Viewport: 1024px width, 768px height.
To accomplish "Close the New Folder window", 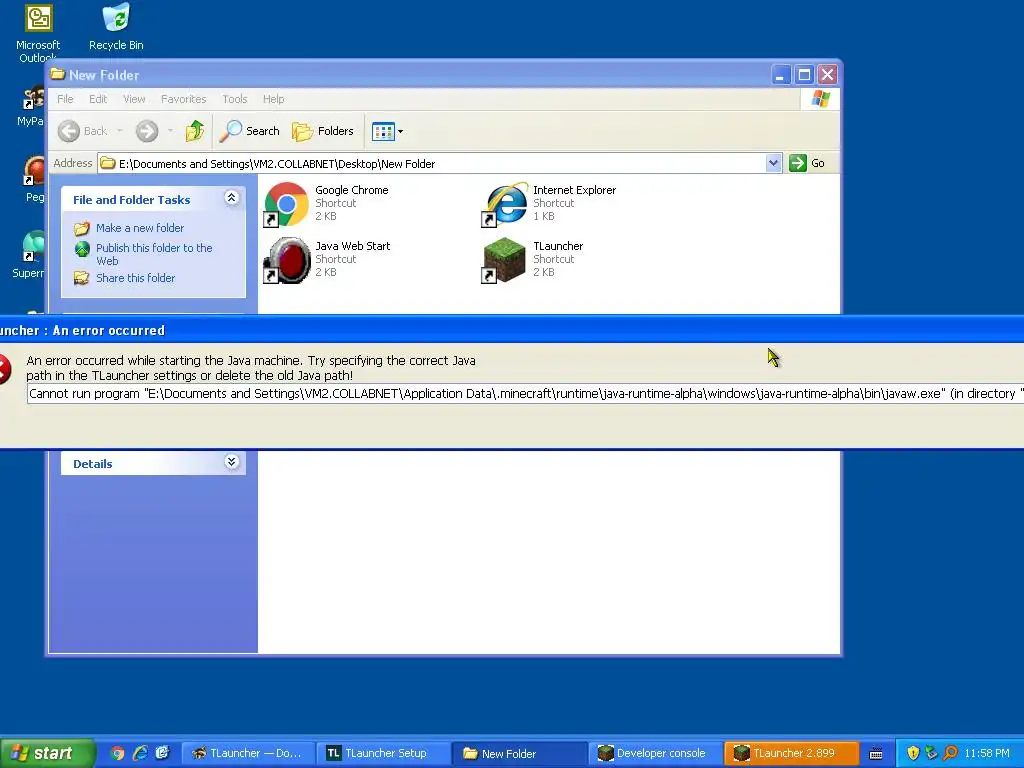I will click(827, 75).
